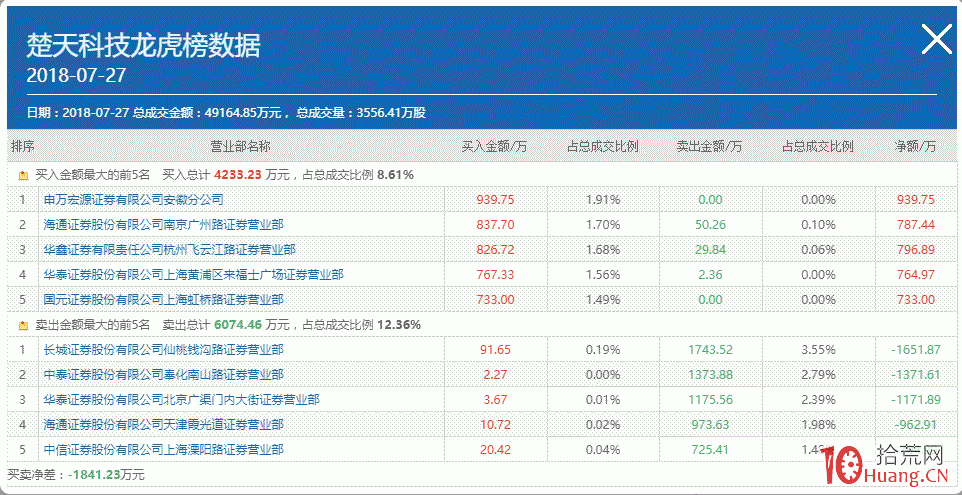Select the sell amount 2.36 cell
962x495 pixels.
click(710, 275)
